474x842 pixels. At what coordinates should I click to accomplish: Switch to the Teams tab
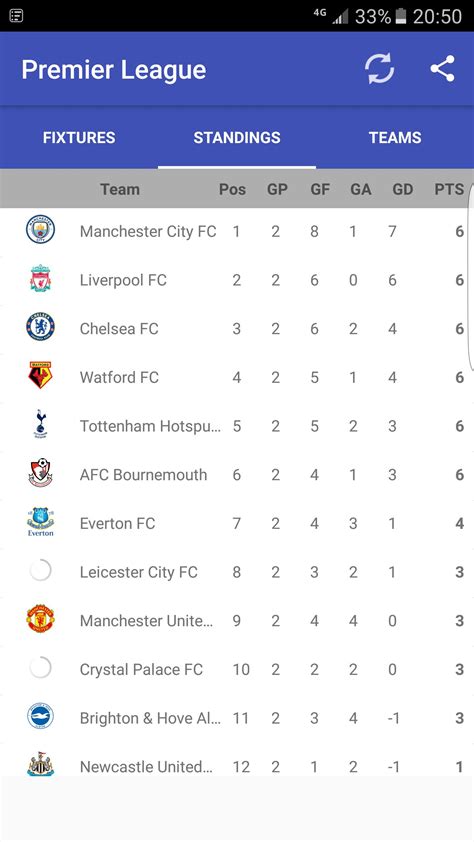coord(395,137)
